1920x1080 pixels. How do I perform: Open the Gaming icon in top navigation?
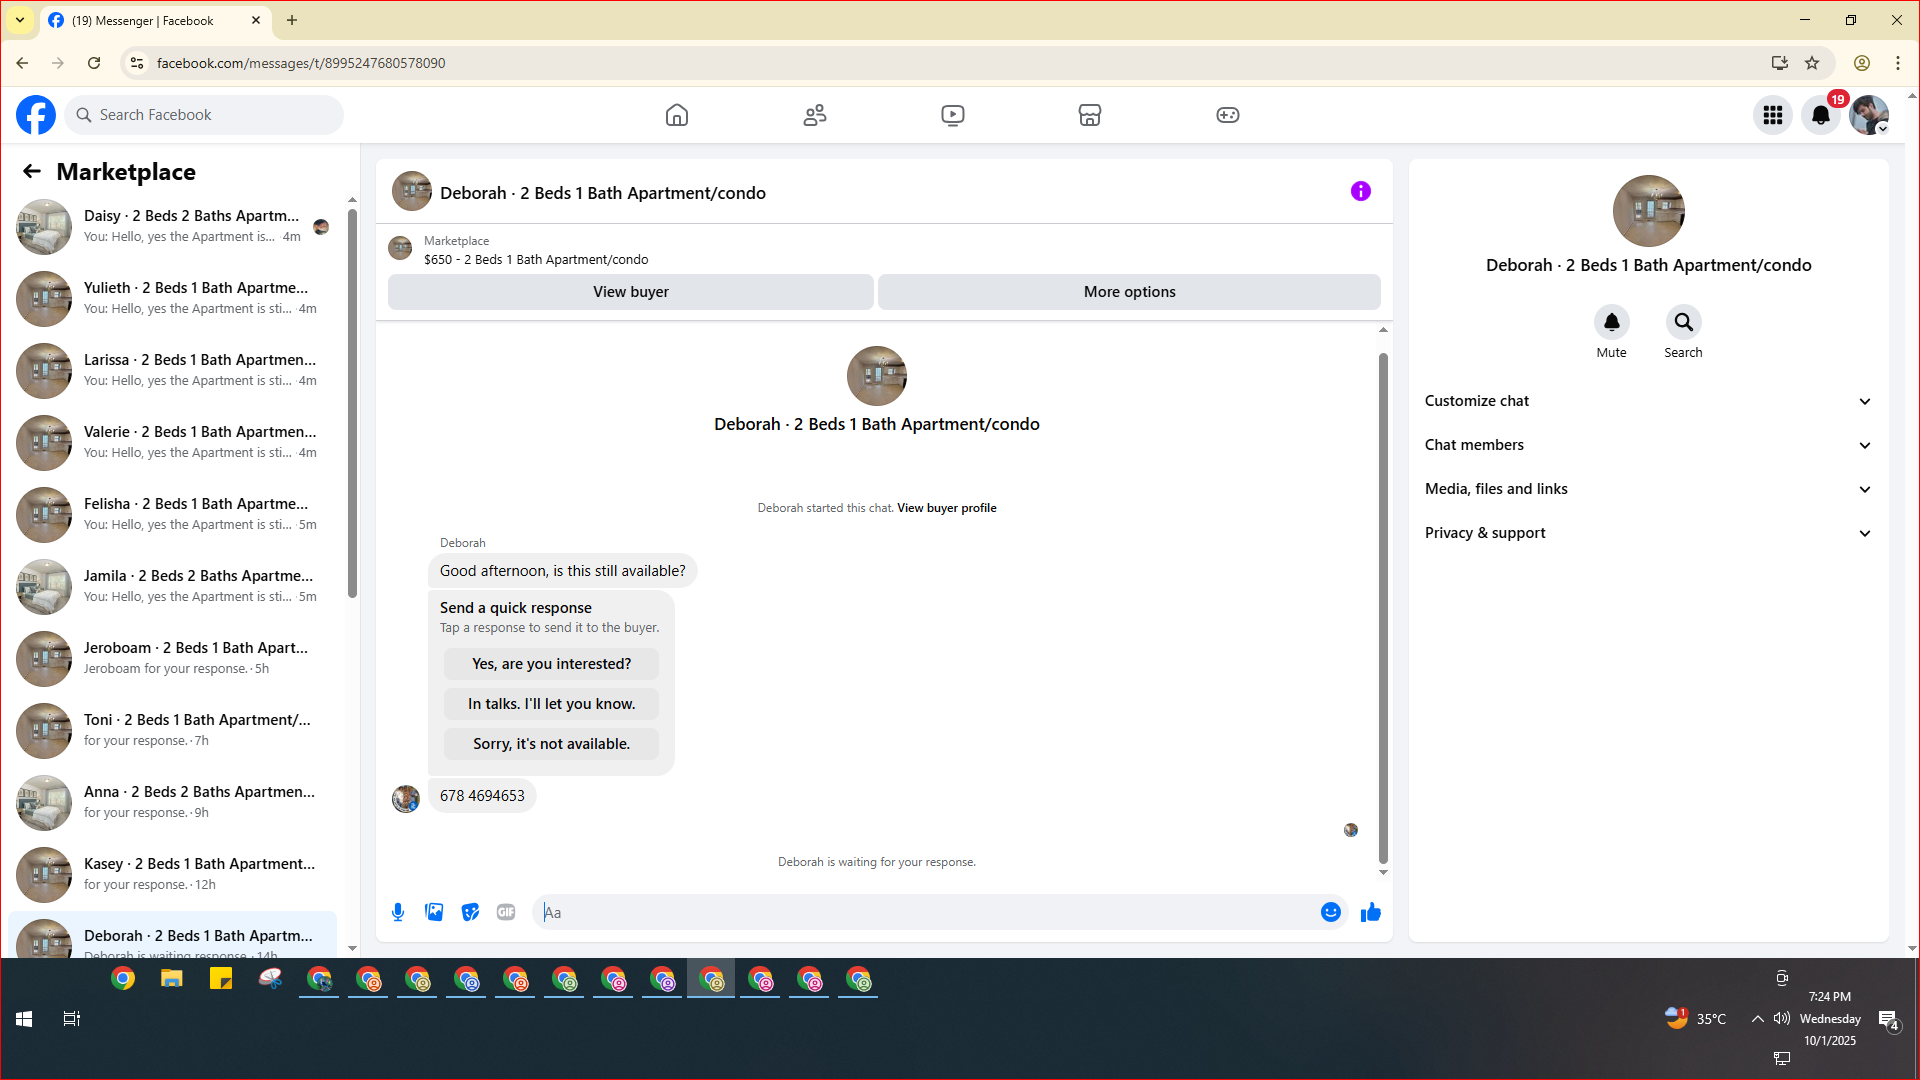(1228, 115)
